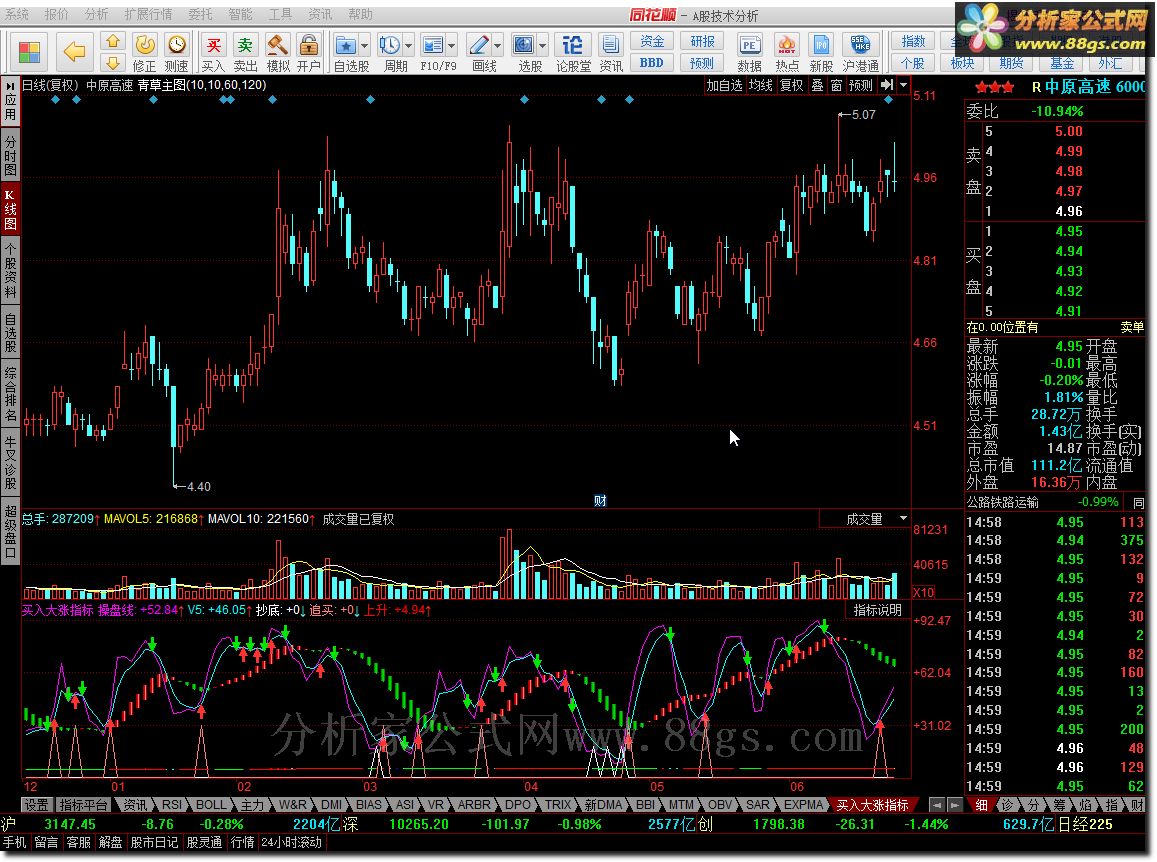Open the 自选股 favorites folder icon
Viewport: 1157px width, 862px height.
tap(345, 46)
